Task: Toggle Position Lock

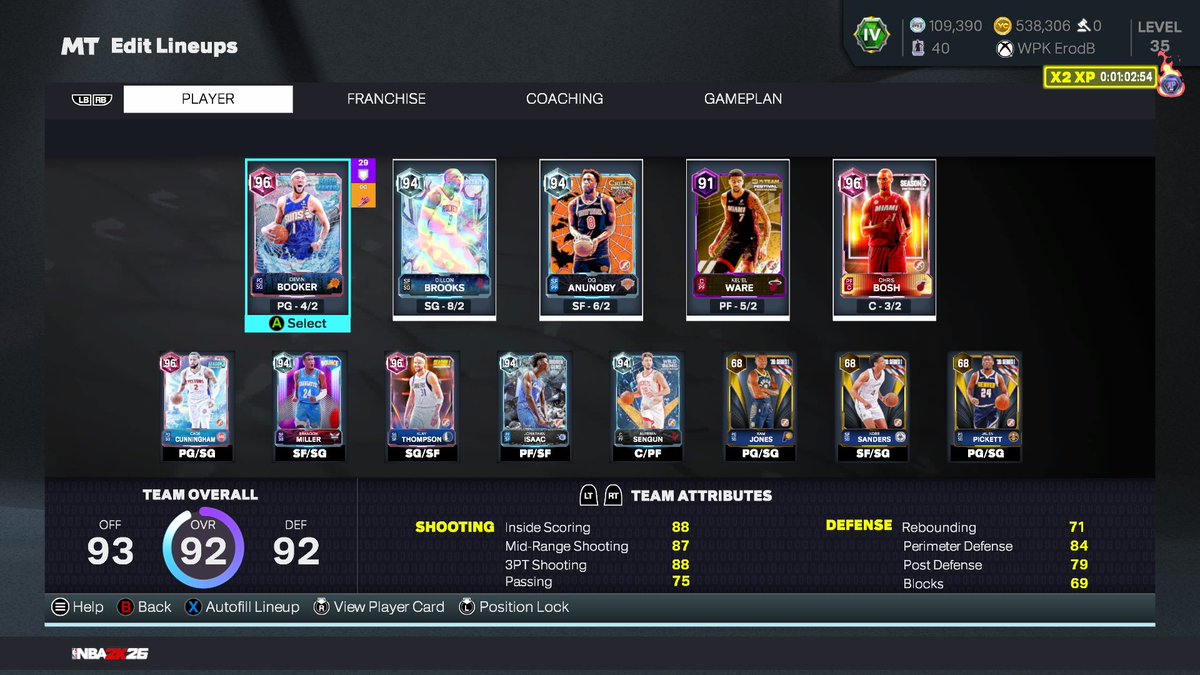Action: [514, 607]
